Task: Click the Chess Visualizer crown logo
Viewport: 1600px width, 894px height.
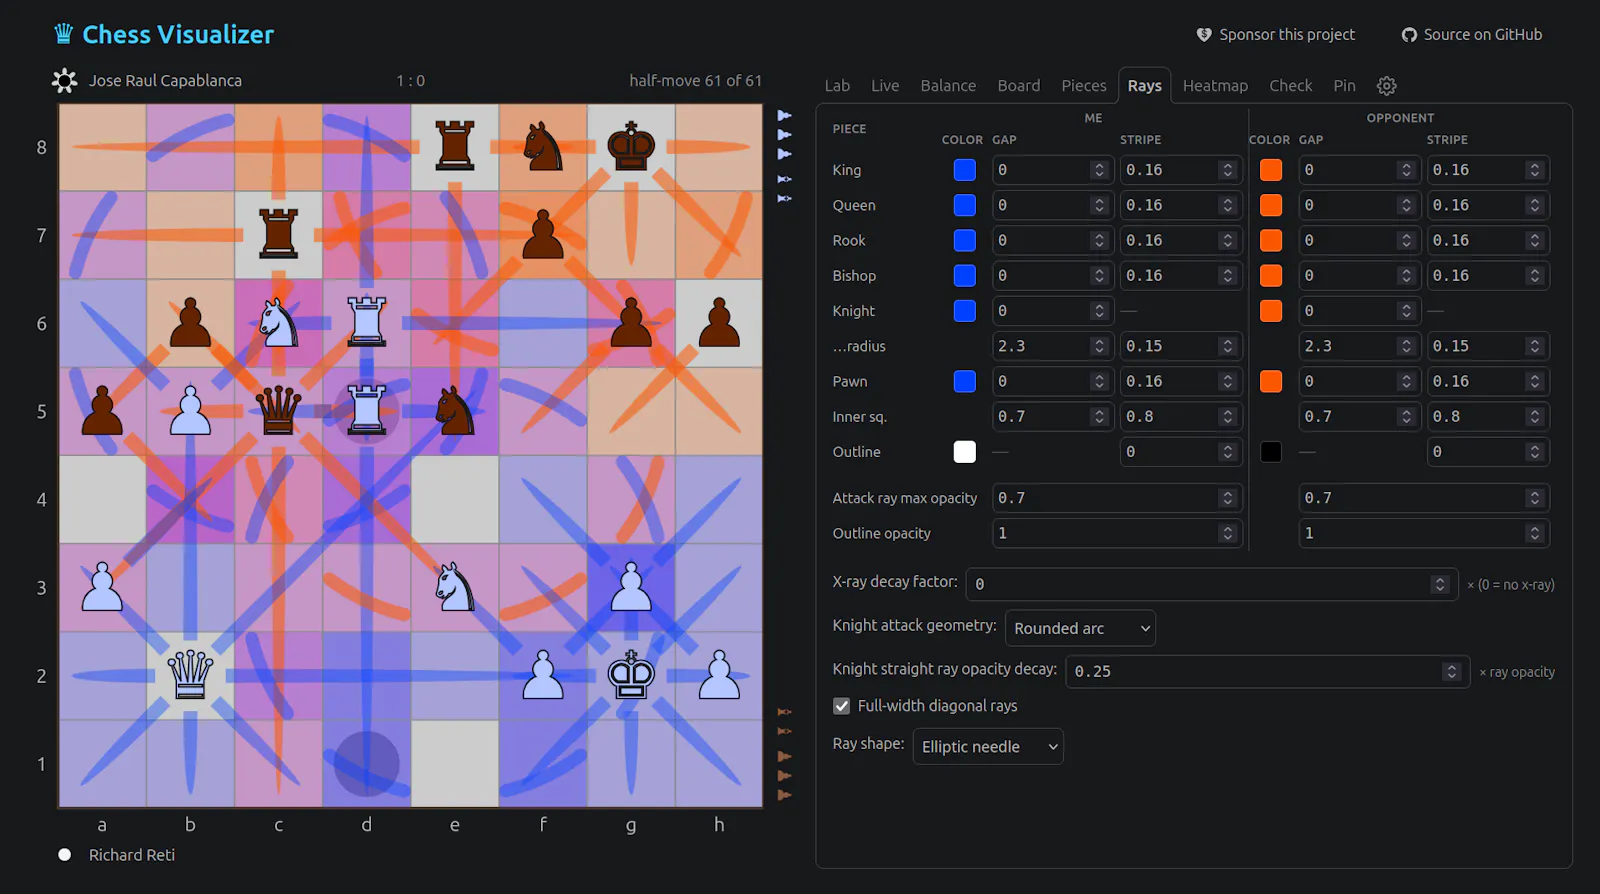Action: 64,34
